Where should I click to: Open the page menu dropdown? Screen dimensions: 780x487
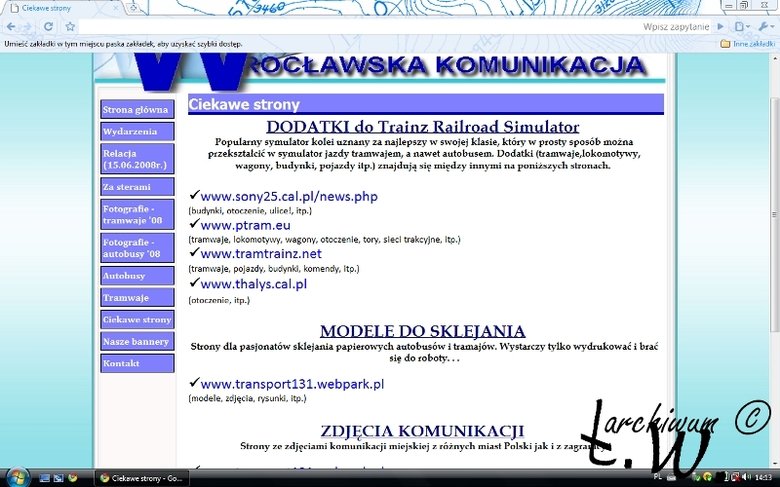742,26
